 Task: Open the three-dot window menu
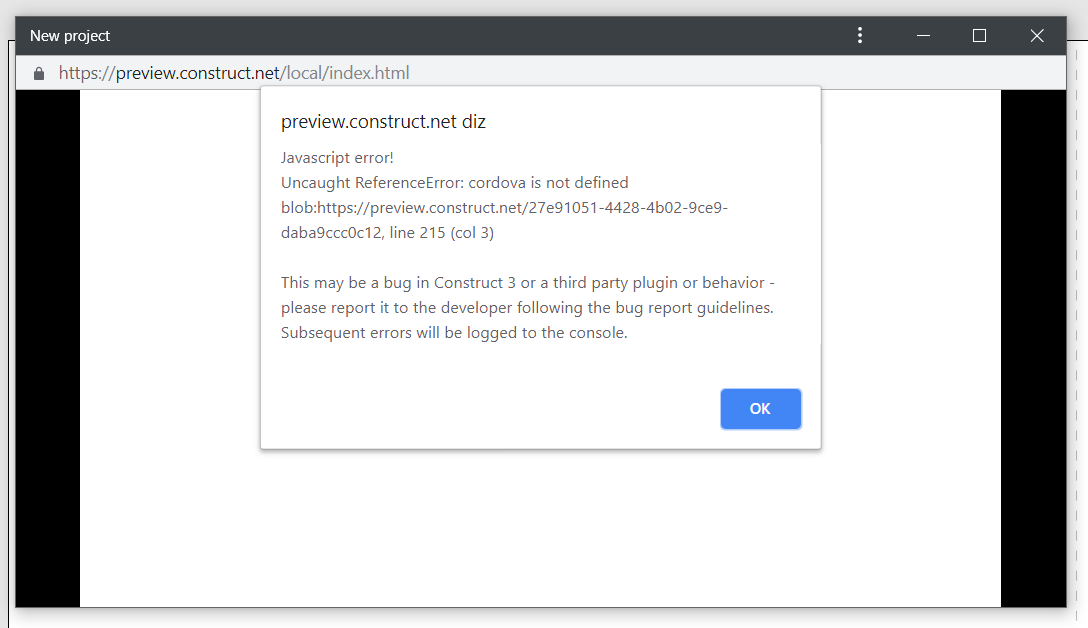coord(860,35)
